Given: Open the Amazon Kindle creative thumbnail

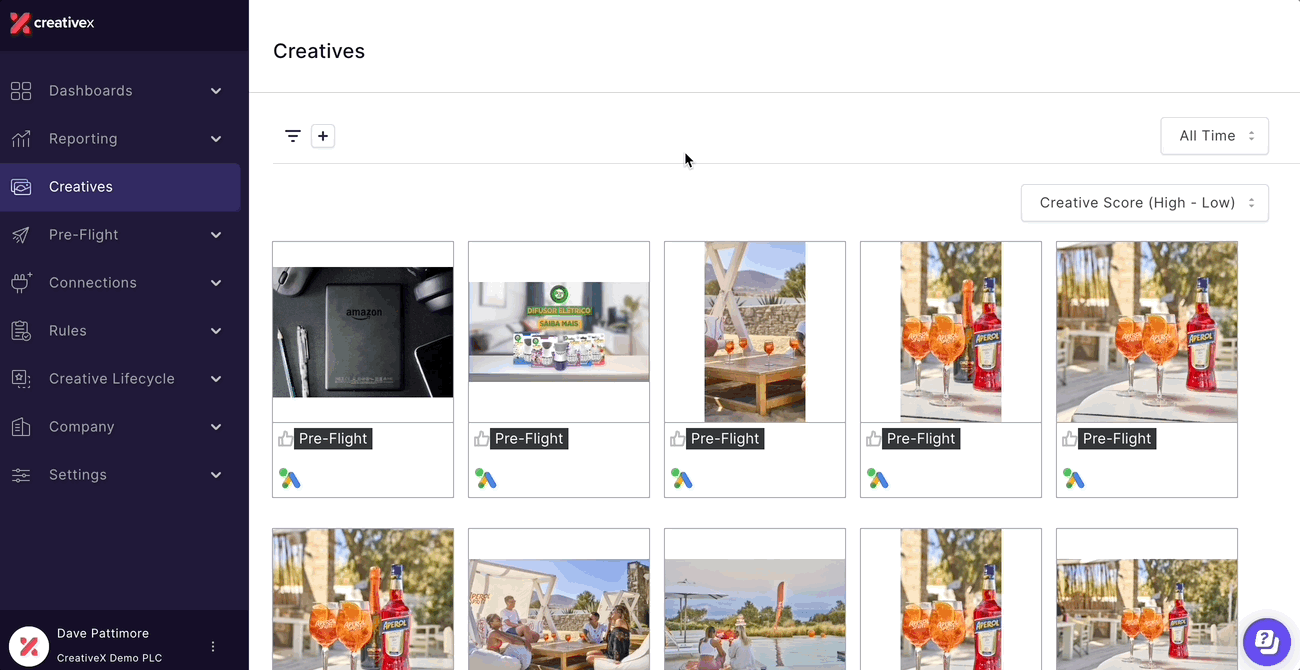Looking at the screenshot, I should pyautogui.click(x=363, y=332).
